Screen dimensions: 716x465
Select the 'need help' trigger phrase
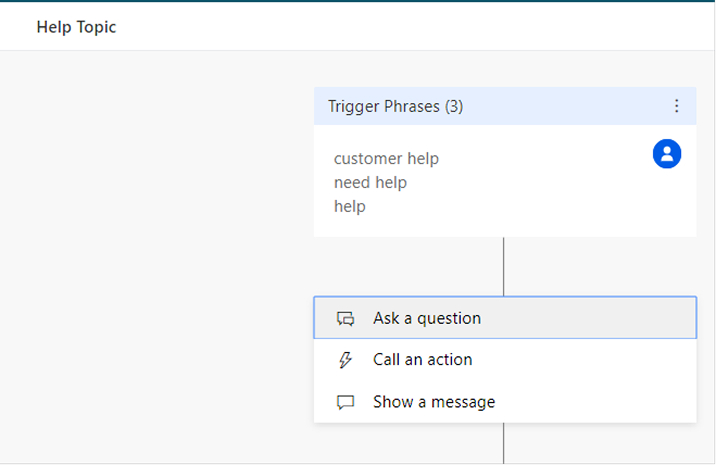click(370, 182)
